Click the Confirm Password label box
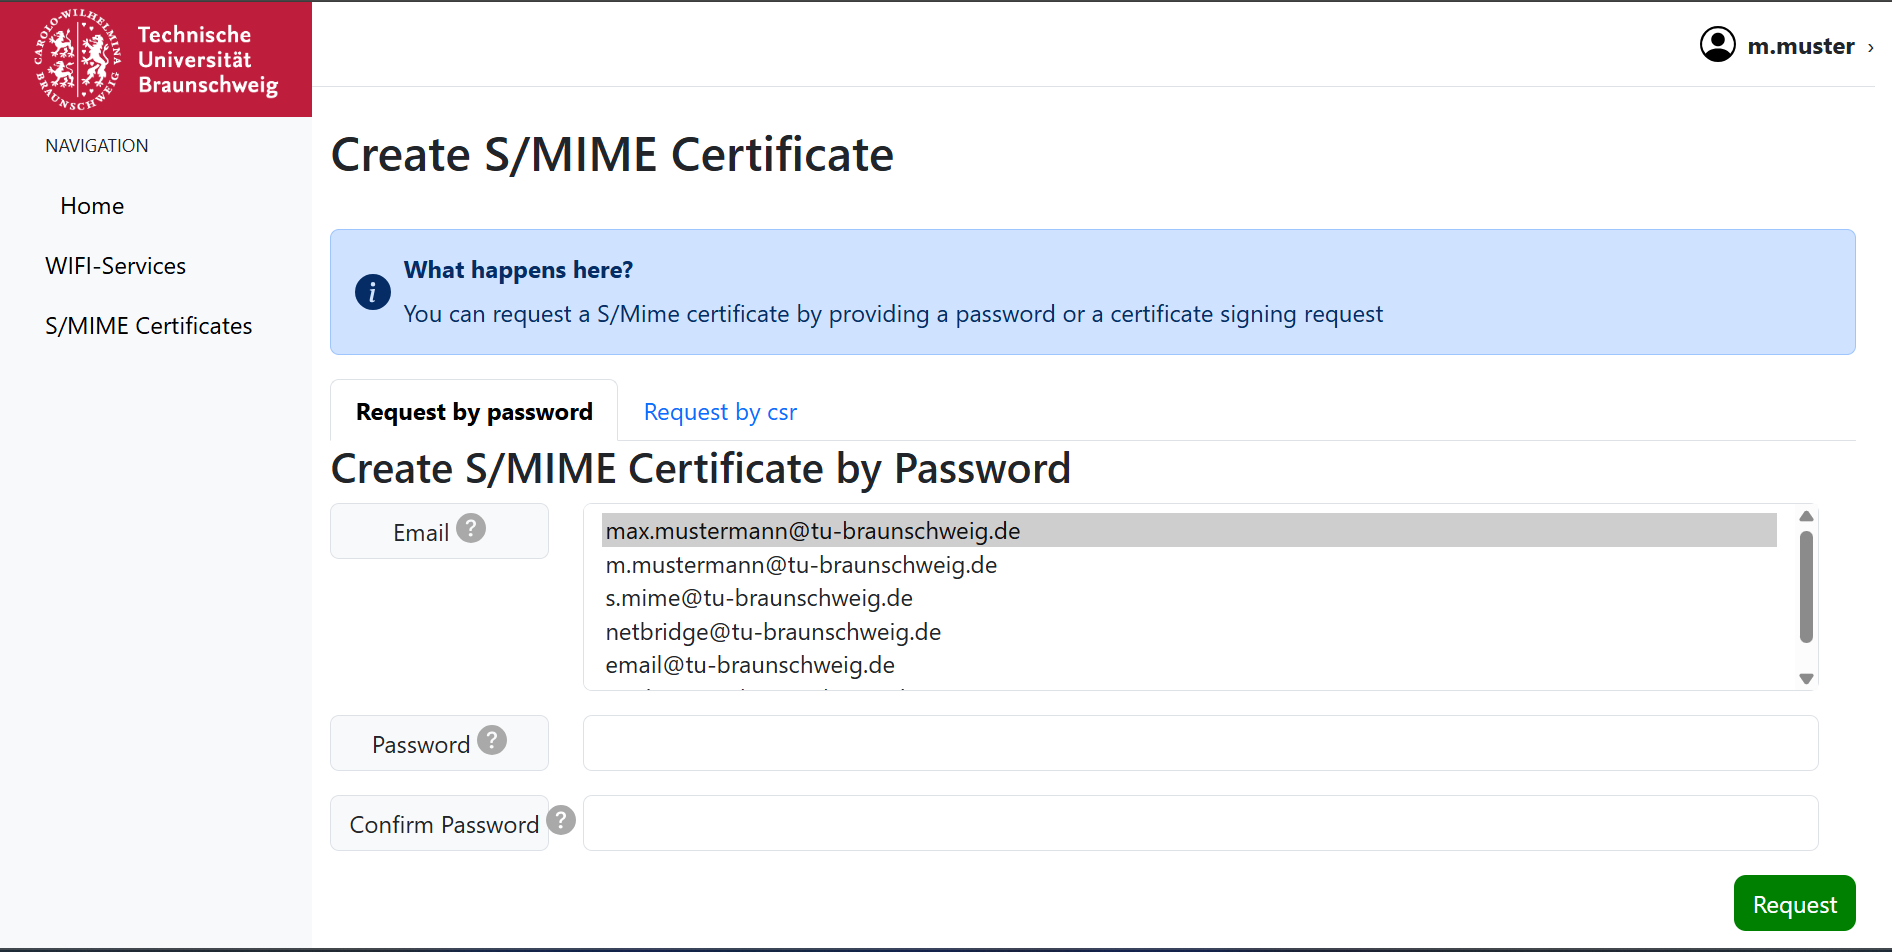Image resolution: width=1892 pixels, height=952 pixels. pos(439,823)
